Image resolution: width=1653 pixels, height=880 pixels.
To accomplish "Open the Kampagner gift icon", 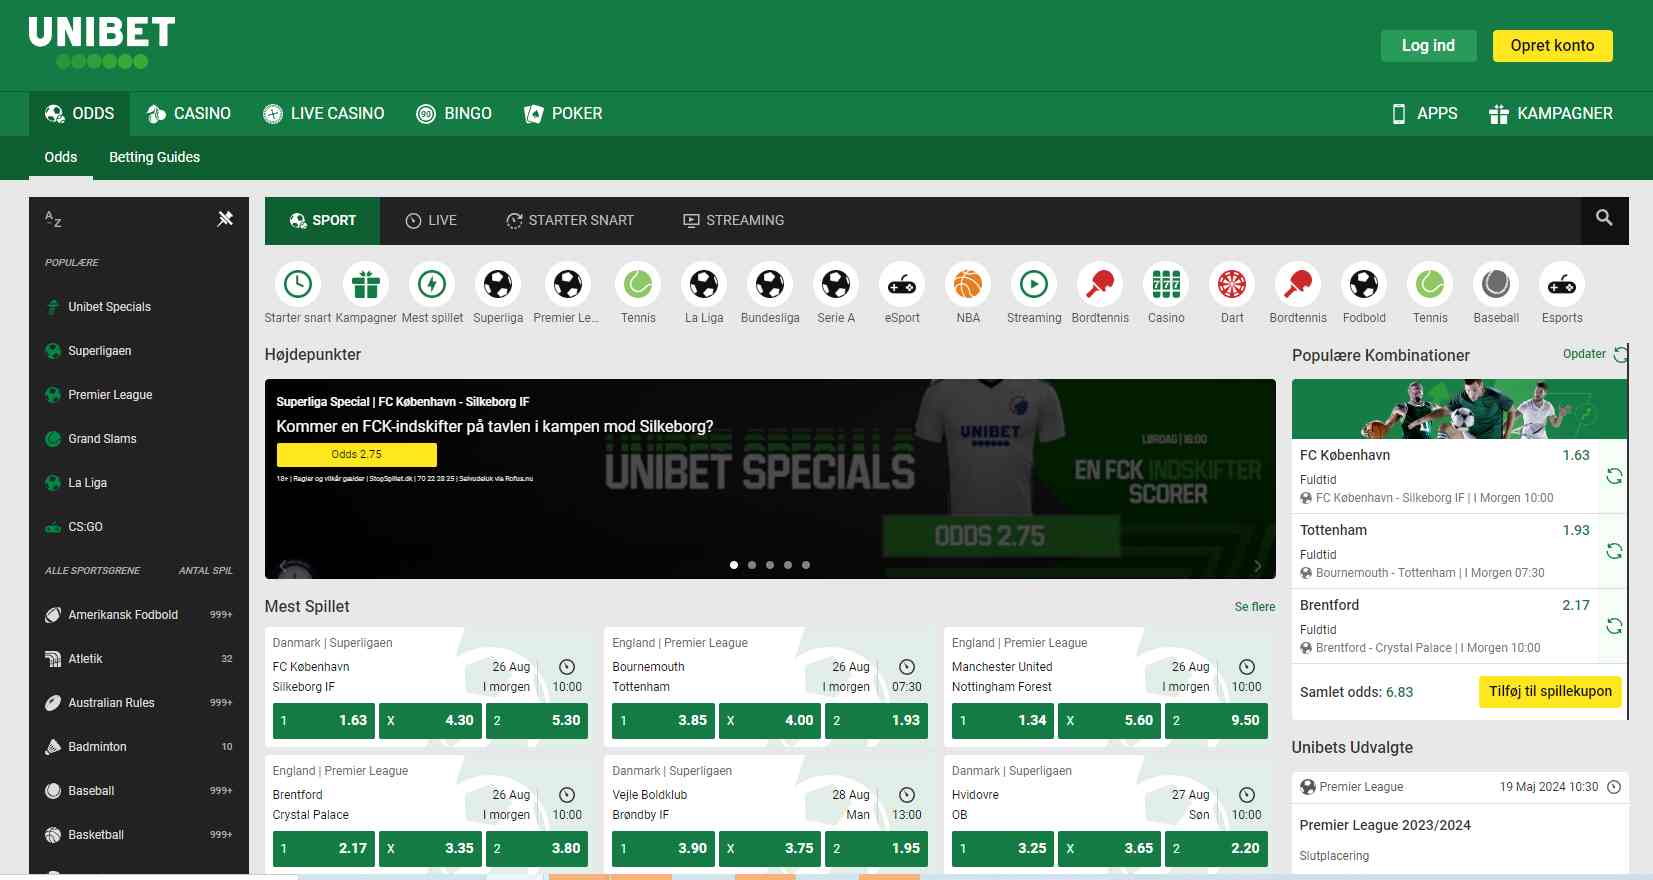I will coord(366,284).
